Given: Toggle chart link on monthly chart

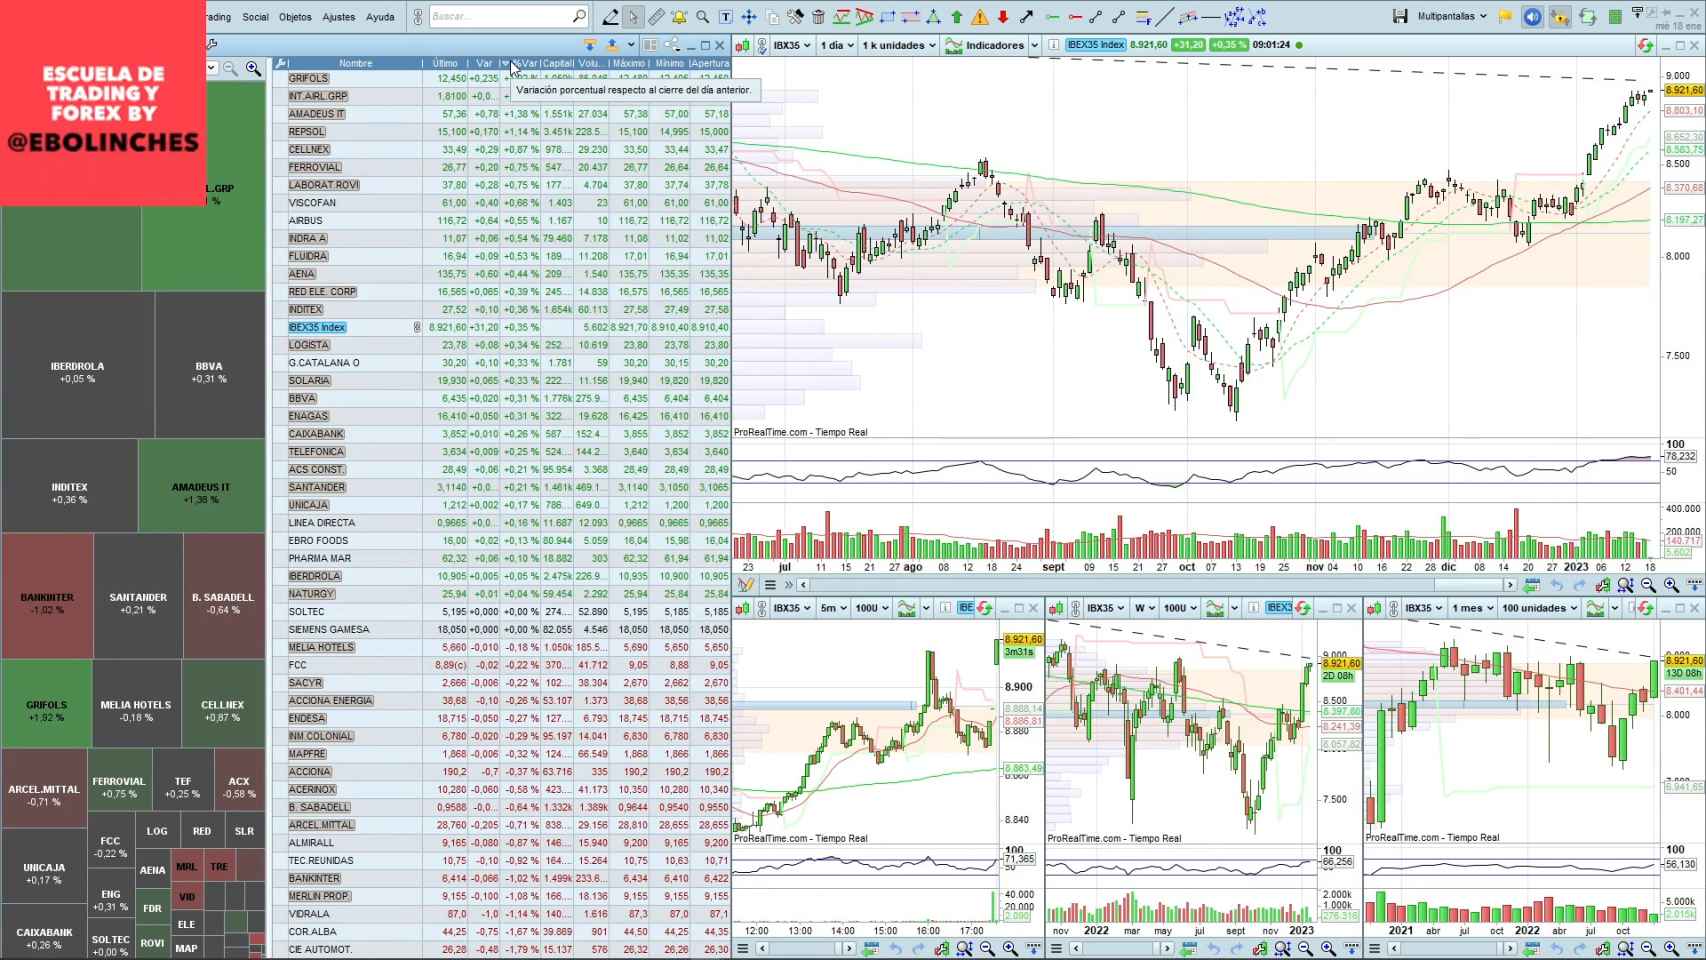Looking at the screenshot, I should click(x=1394, y=608).
